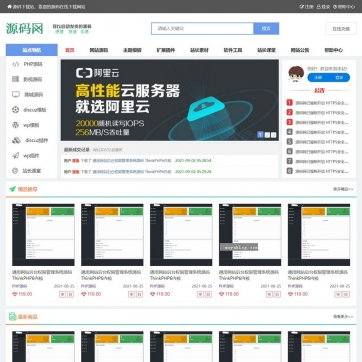Screen dimensions: 362x362
Task: Open first product thumbnail in 最新商品
Action: [x=43, y=346]
